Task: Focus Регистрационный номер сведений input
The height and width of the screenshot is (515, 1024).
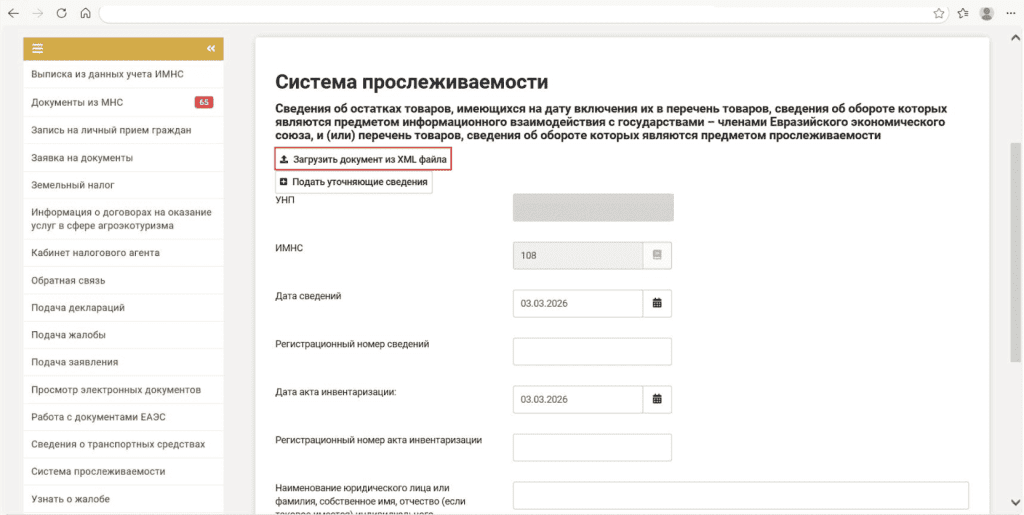Action: pyautogui.click(x=592, y=351)
